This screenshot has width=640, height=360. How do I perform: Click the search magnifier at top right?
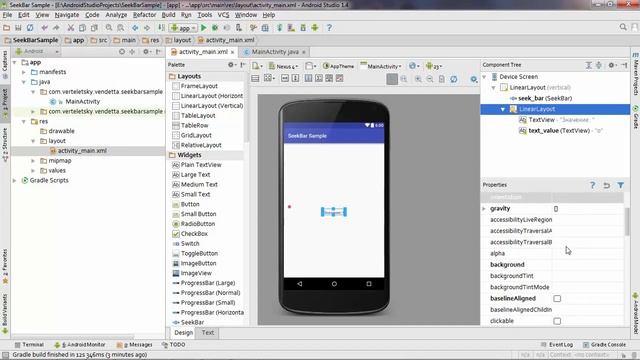[623, 27]
